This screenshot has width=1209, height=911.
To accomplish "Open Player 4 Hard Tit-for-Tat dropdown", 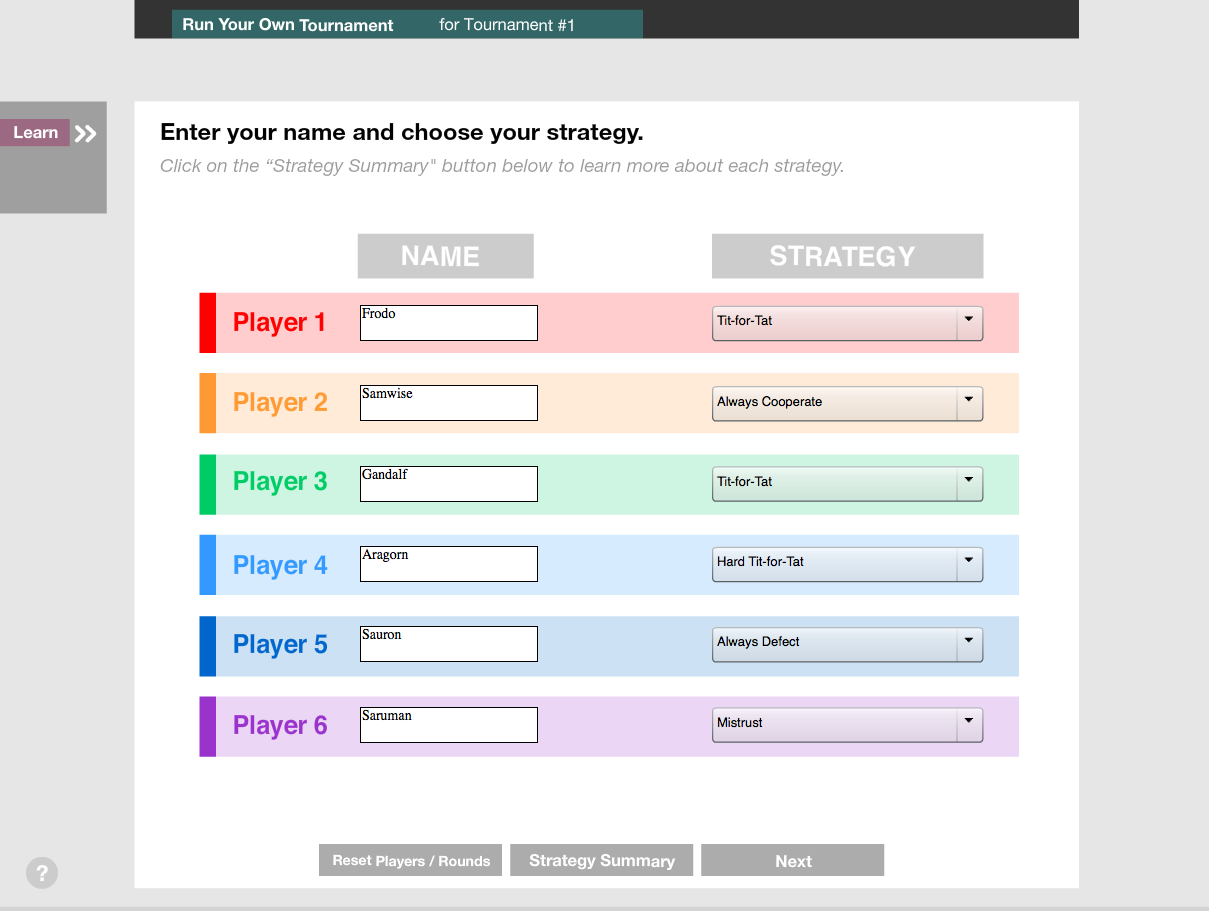I will point(847,564).
